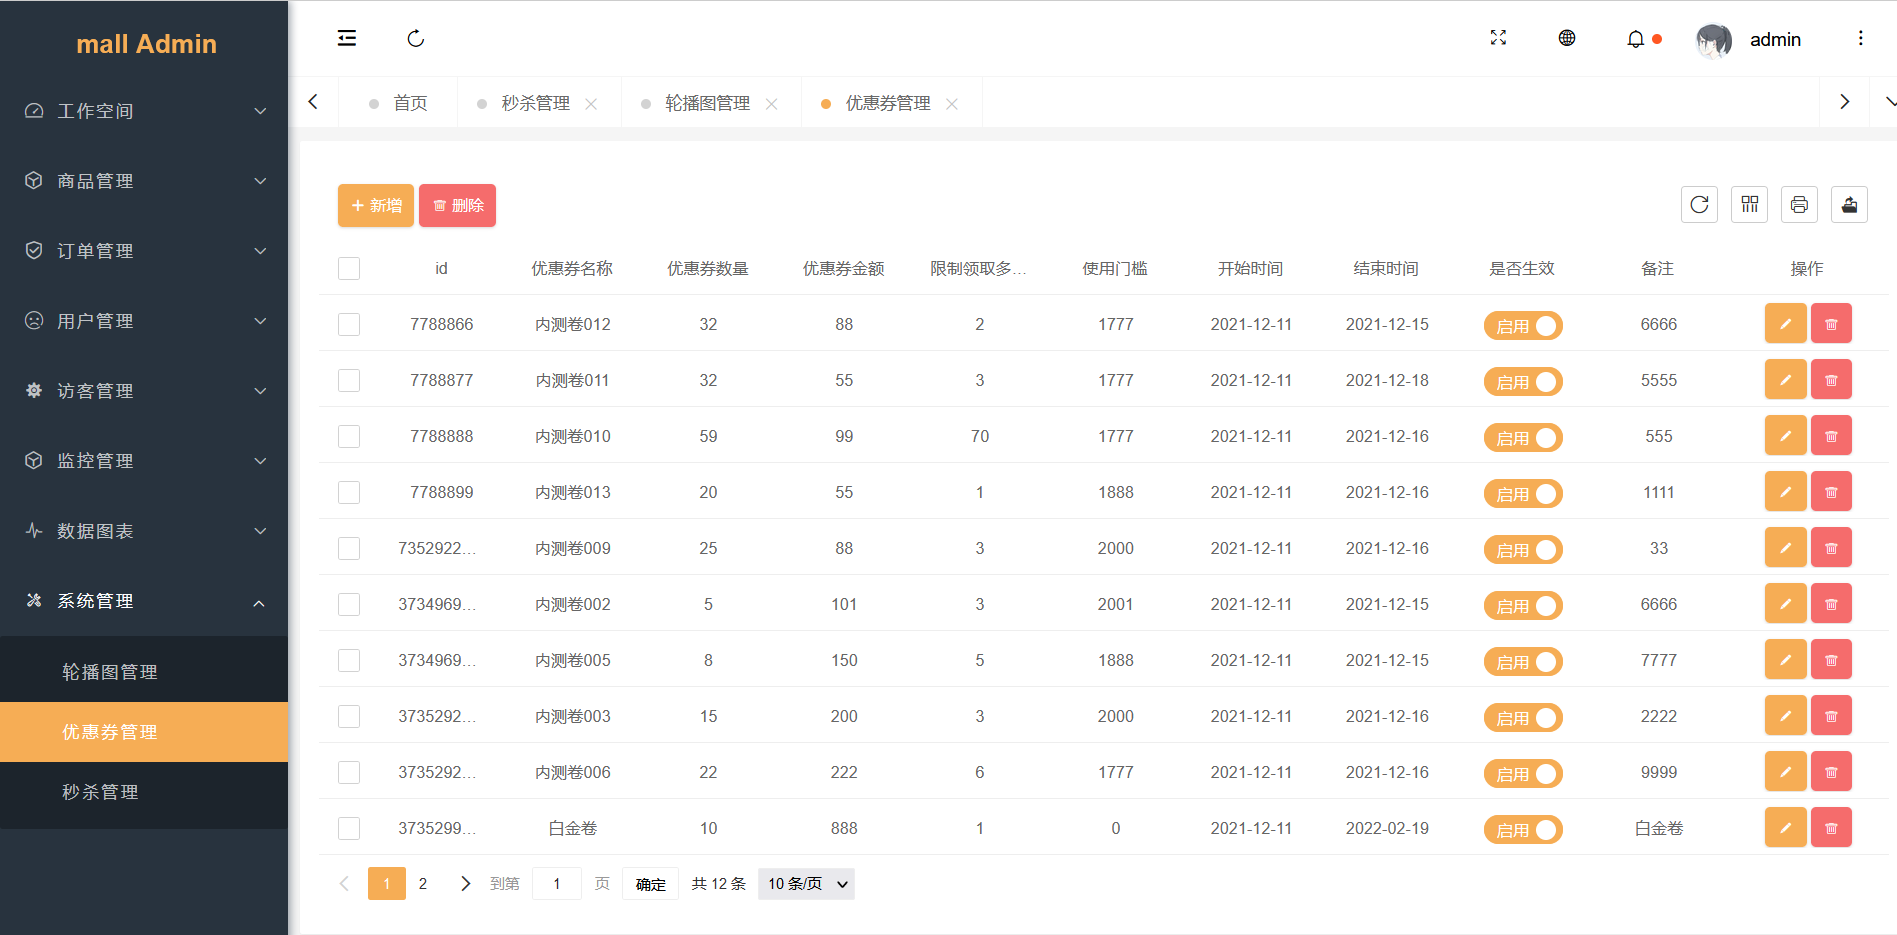
Task: Check the row for 白金卷
Action: [349, 828]
